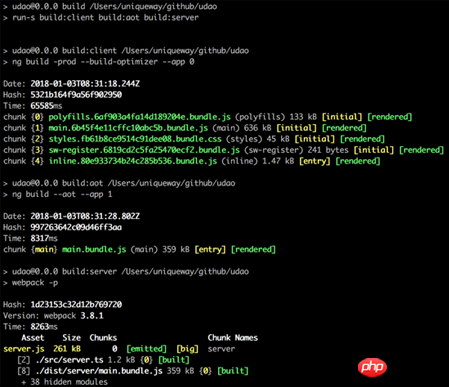Screen dimensions: 449x387
Task: Click the 'Chunk Names' column header
Action: pyautogui.click(x=233, y=338)
